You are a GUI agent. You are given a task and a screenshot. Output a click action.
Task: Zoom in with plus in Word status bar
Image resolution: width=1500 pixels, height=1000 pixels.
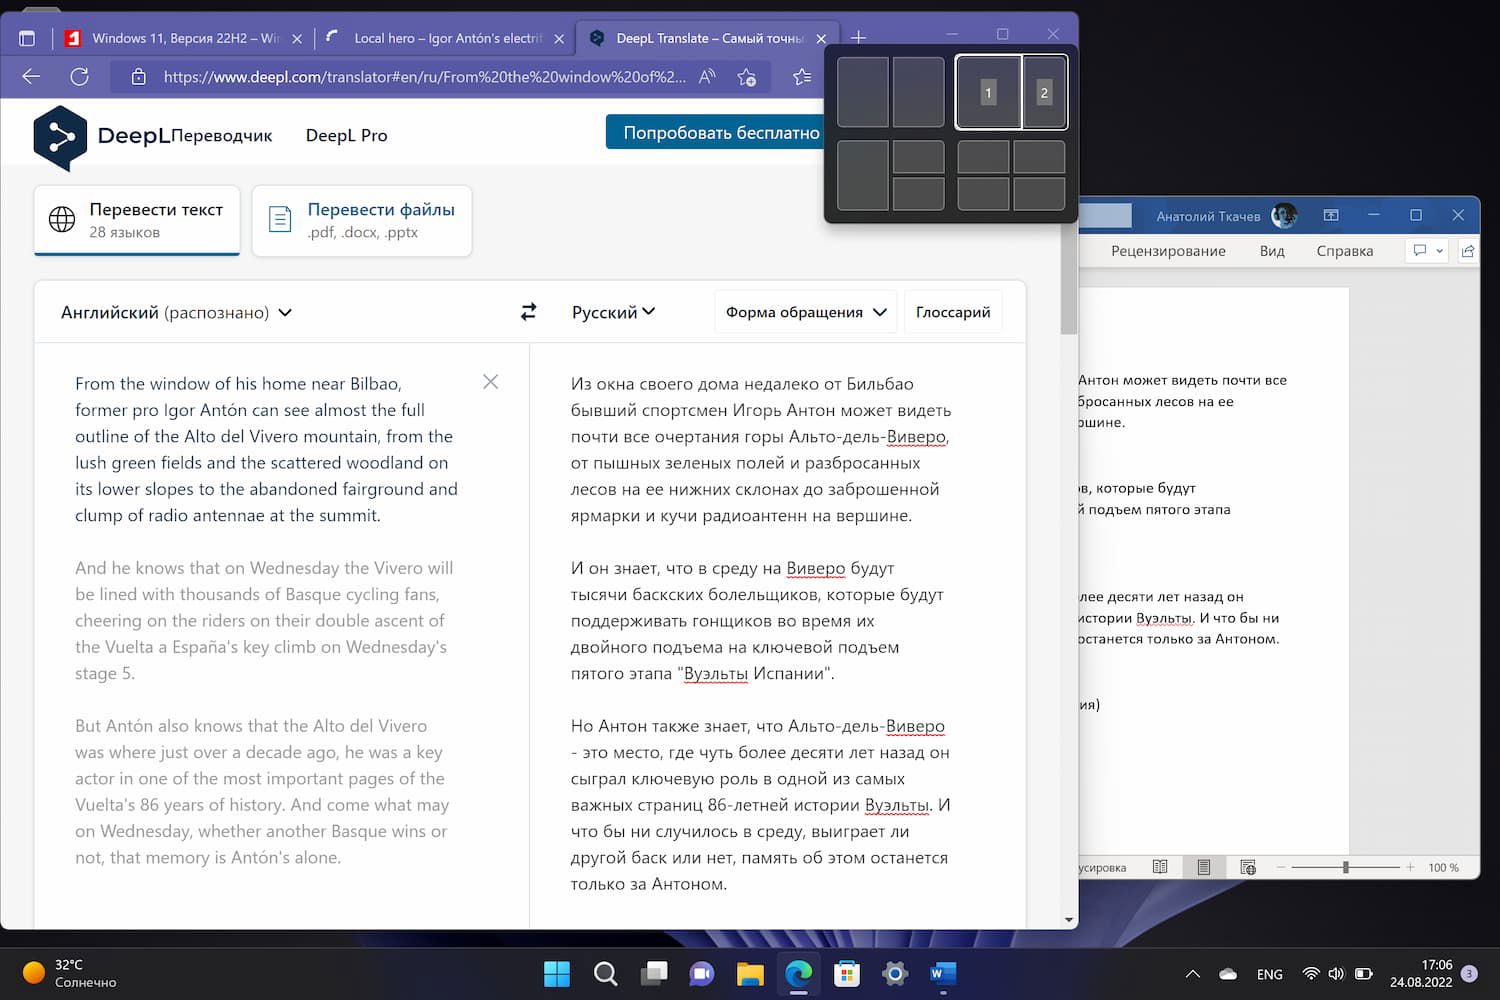(1410, 867)
